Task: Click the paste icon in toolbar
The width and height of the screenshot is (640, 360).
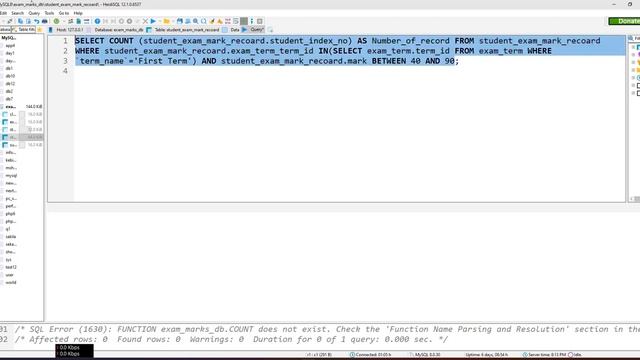Action: coord(28,21)
